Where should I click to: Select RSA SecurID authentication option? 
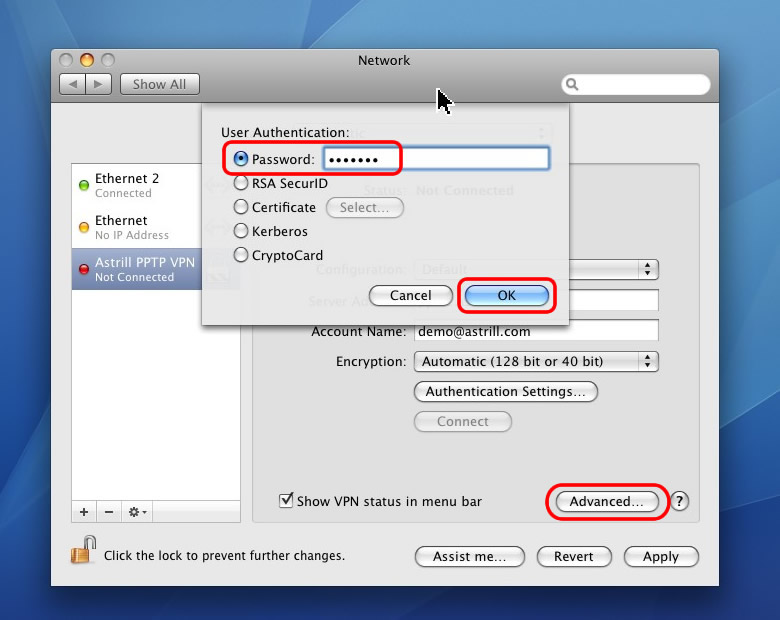click(x=240, y=183)
